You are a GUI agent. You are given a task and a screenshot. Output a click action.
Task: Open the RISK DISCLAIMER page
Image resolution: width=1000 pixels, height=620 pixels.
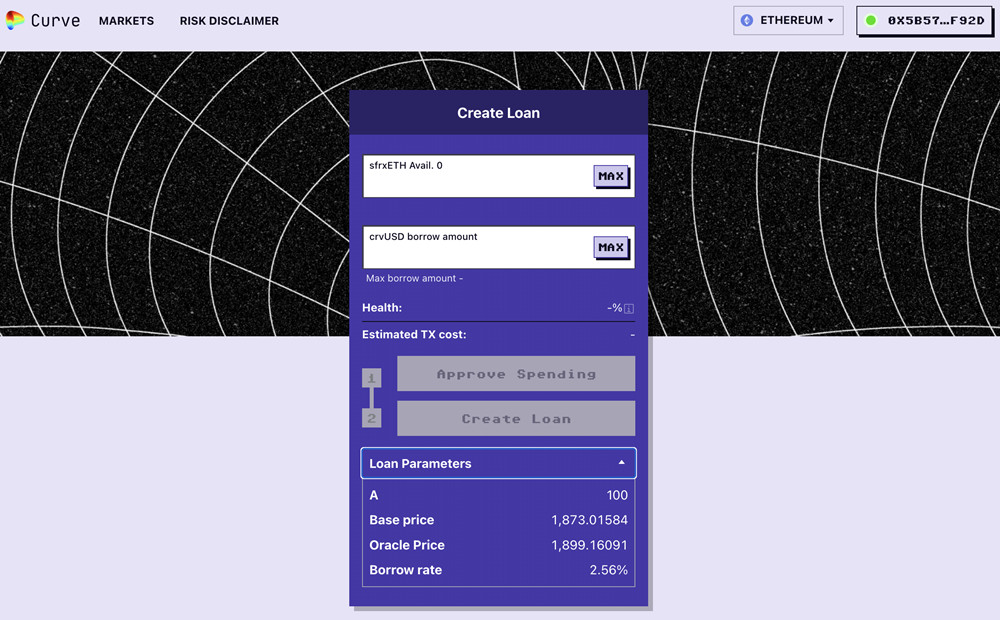coord(229,20)
